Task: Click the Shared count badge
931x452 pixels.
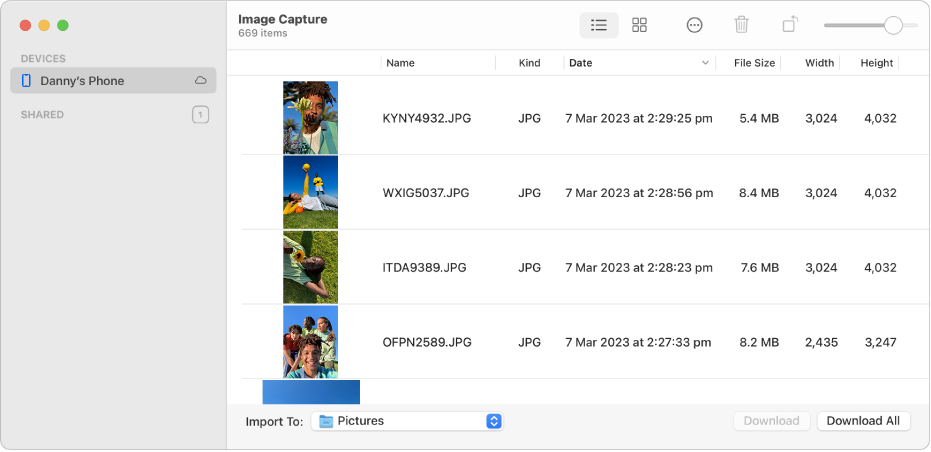Action: point(200,115)
